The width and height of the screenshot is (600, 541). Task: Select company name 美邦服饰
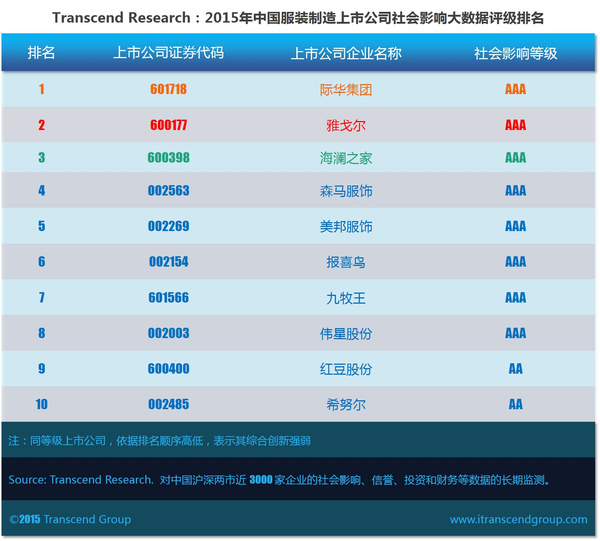[x=346, y=226]
